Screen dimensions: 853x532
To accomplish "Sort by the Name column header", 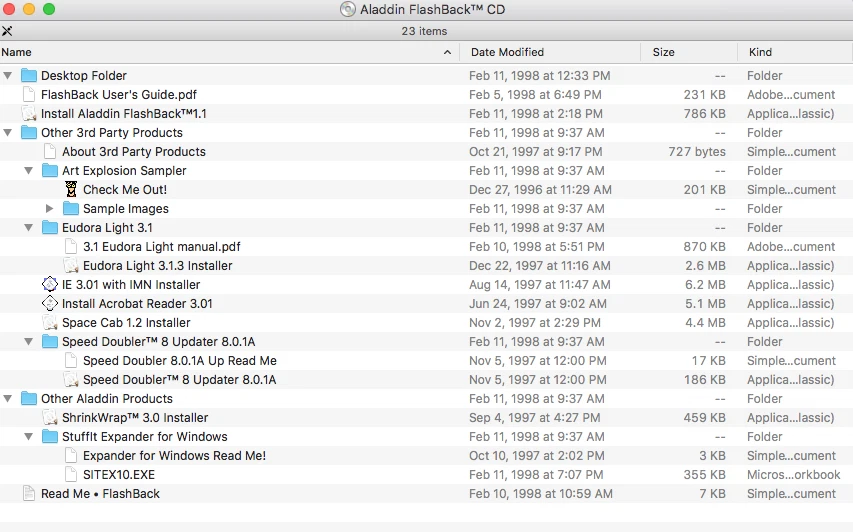I will click(x=230, y=52).
